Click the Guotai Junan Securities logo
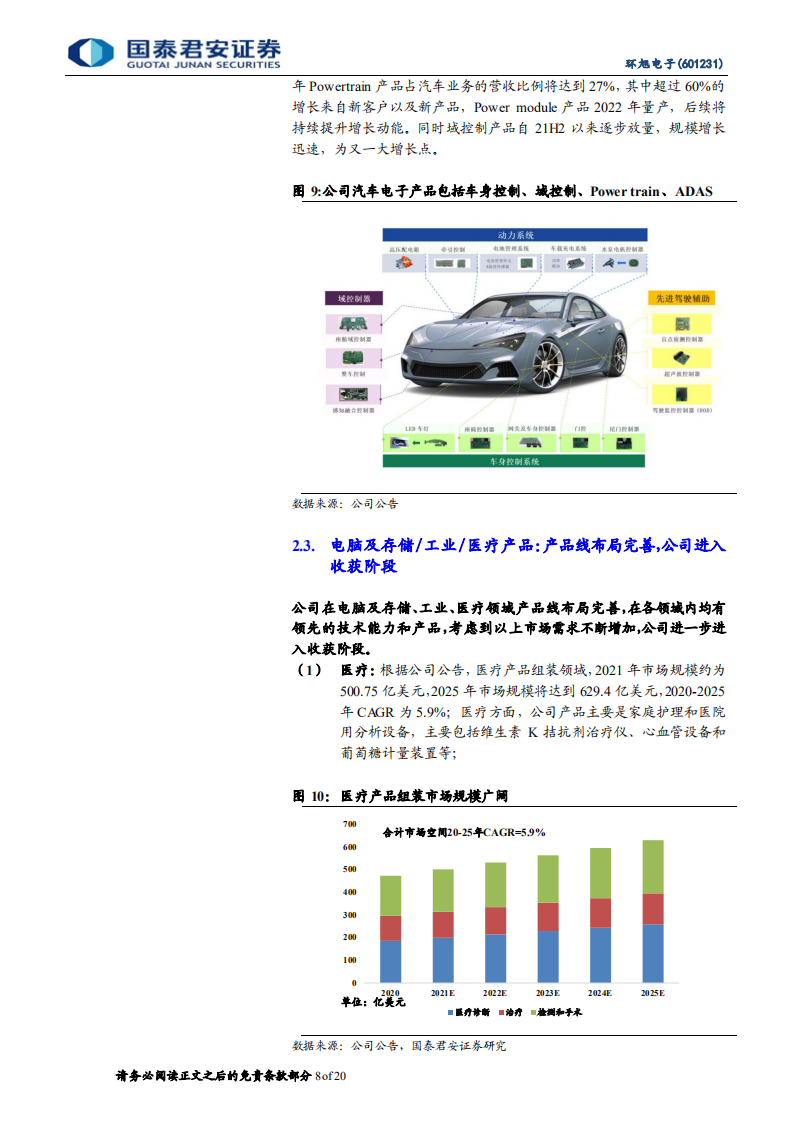 point(174,54)
